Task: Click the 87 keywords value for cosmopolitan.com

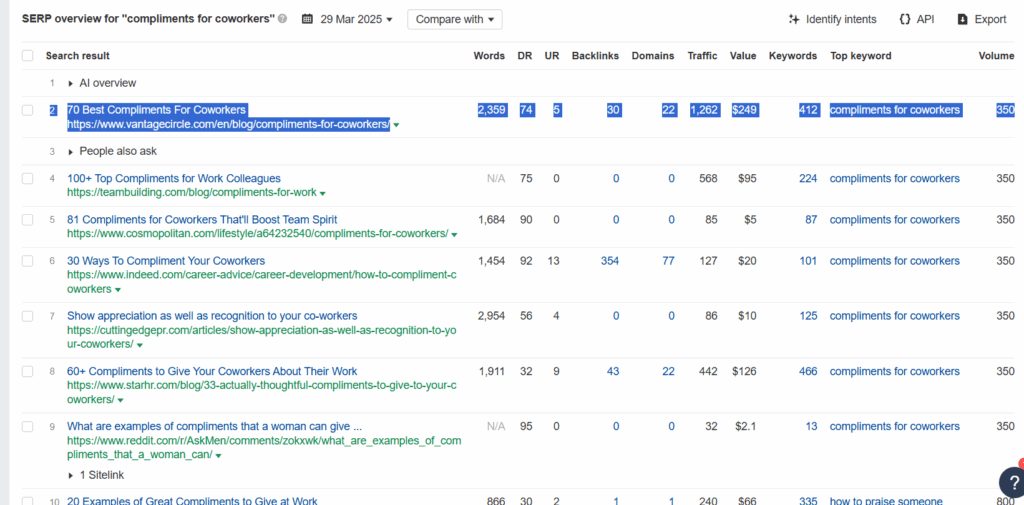Action: pyautogui.click(x=811, y=220)
